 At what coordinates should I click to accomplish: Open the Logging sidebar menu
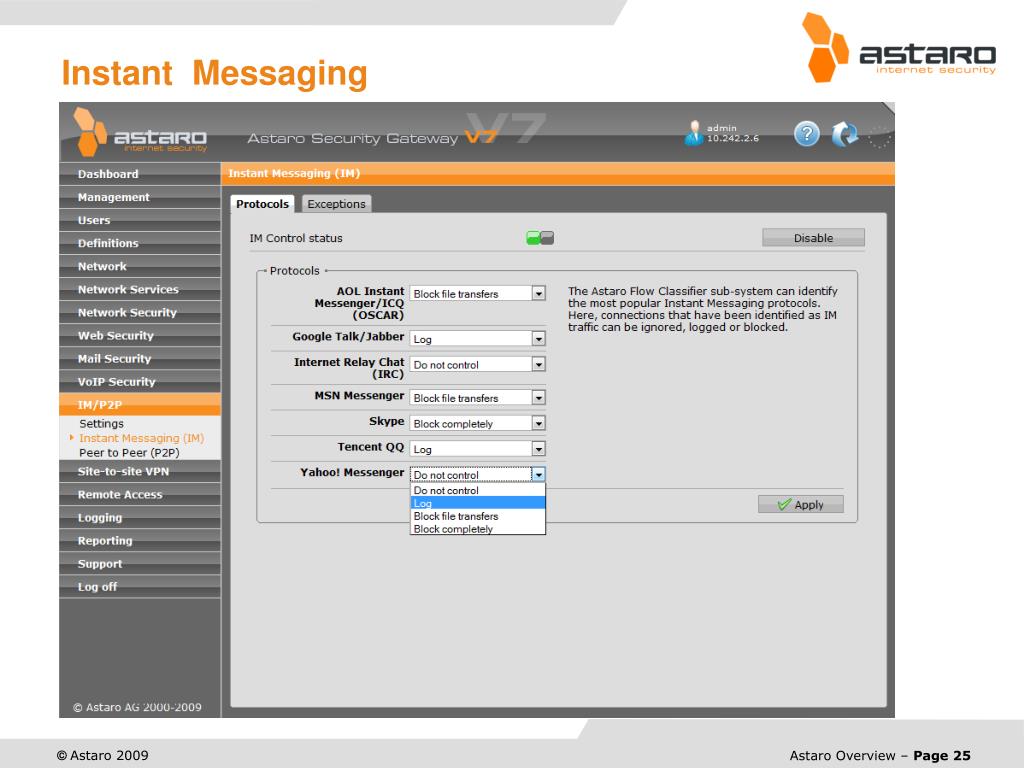pos(140,517)
